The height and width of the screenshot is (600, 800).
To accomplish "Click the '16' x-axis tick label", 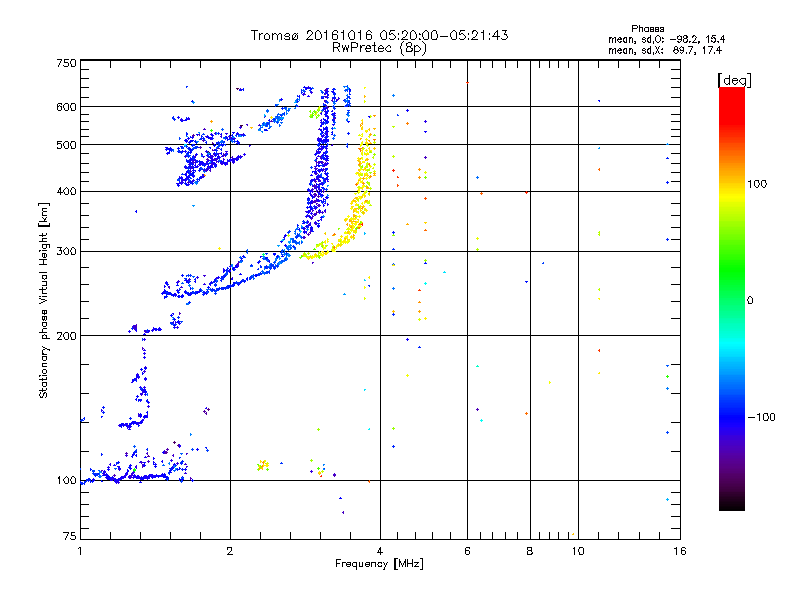I will point(680,551).
